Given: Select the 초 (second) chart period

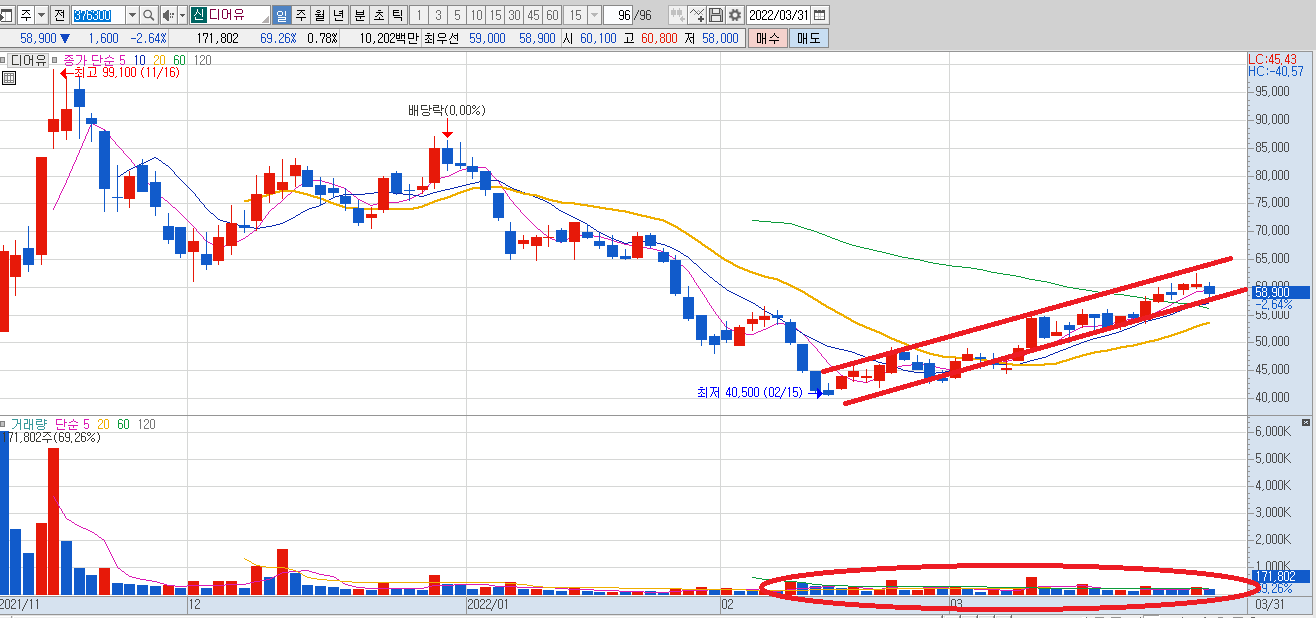Looking at the screenshot, I should click(378, 15).
